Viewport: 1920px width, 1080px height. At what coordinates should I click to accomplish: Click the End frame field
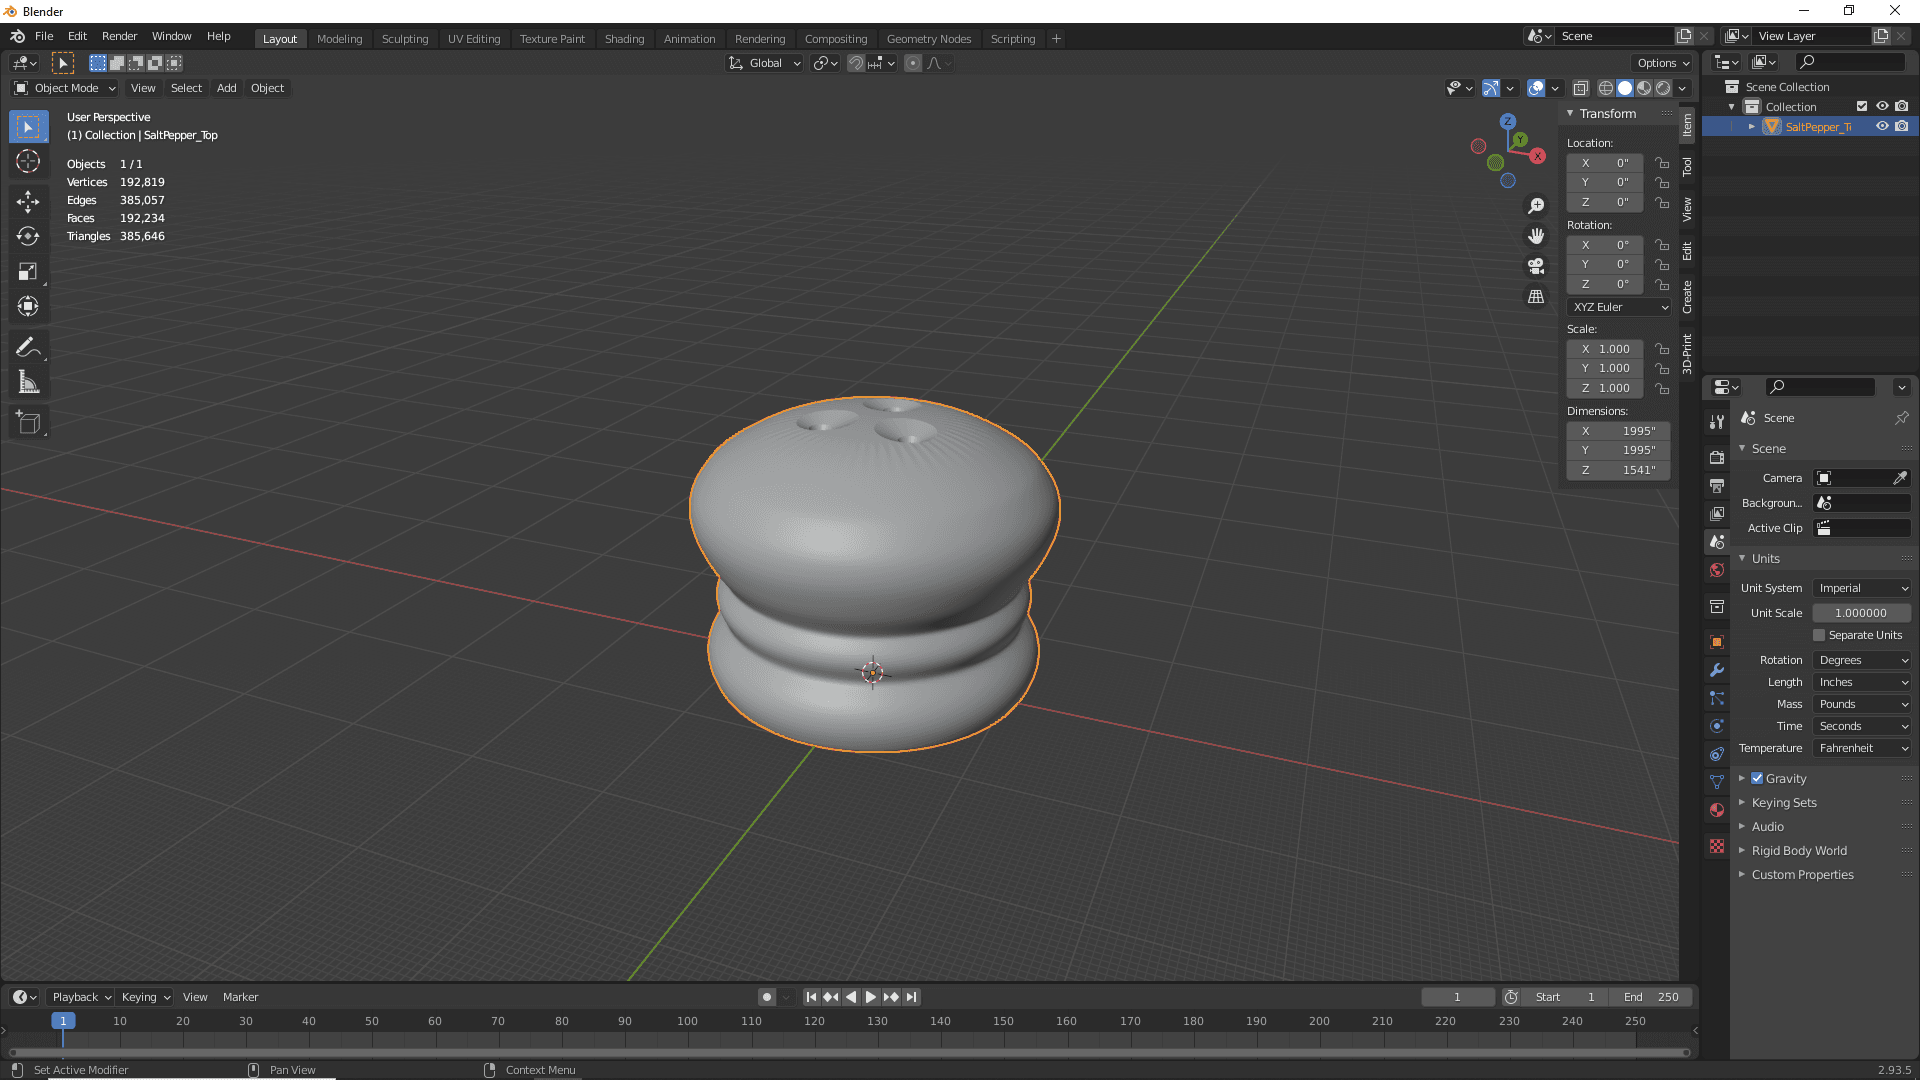pyautogui.click(x=1651, y=997)
